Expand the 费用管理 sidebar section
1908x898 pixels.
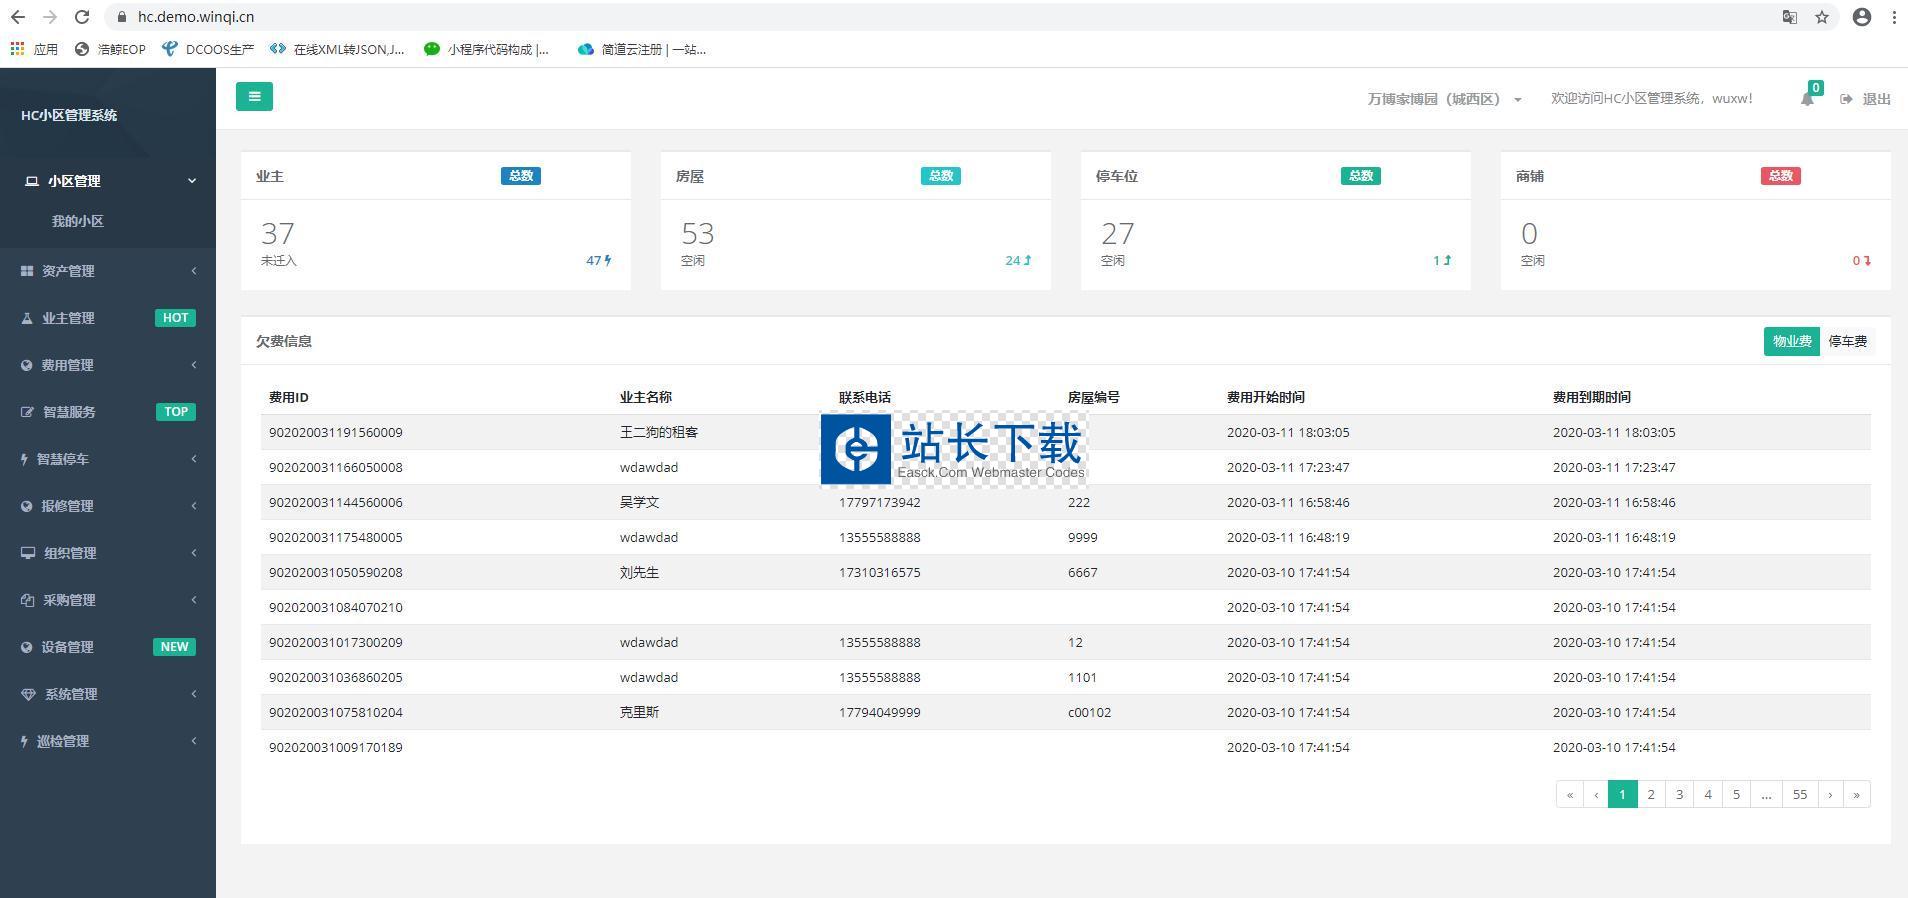[x=107, y=365]
